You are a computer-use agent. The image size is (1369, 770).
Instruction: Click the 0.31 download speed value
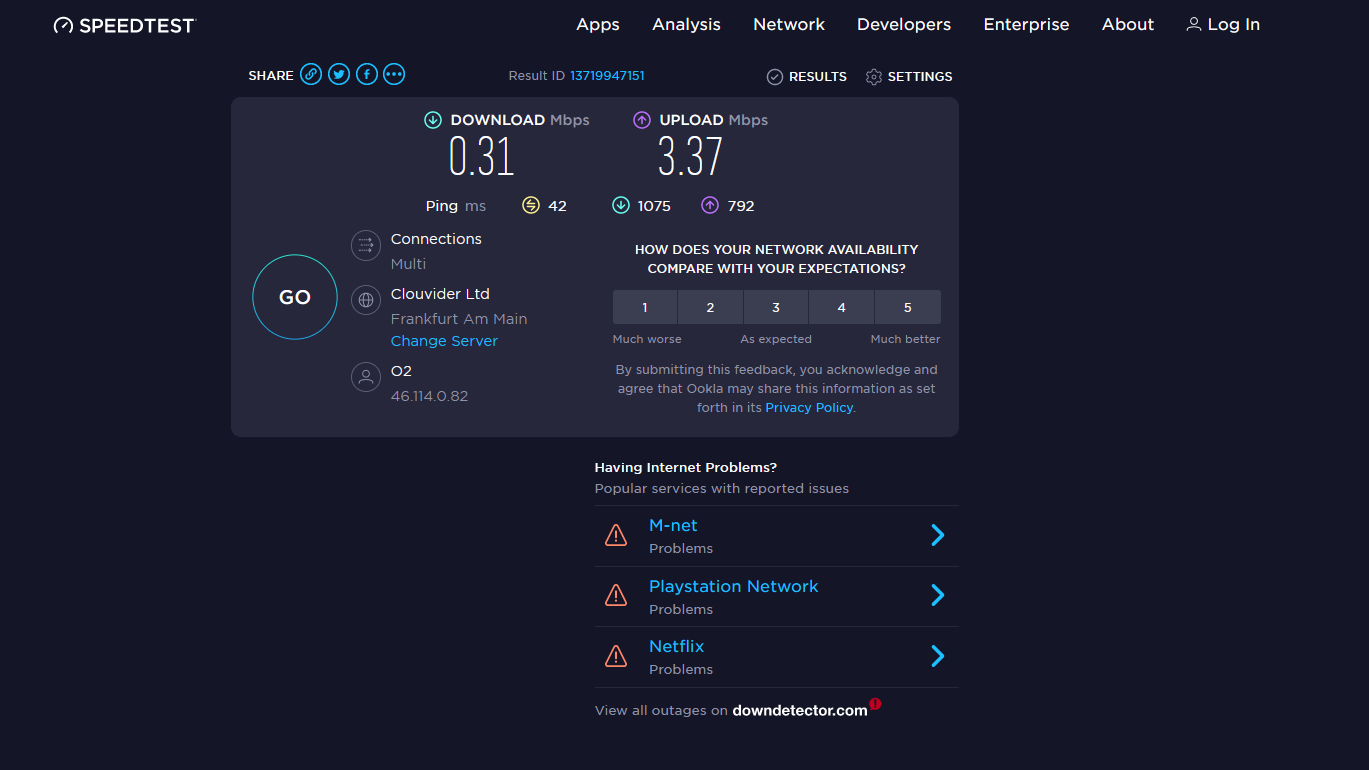[481, 157]
